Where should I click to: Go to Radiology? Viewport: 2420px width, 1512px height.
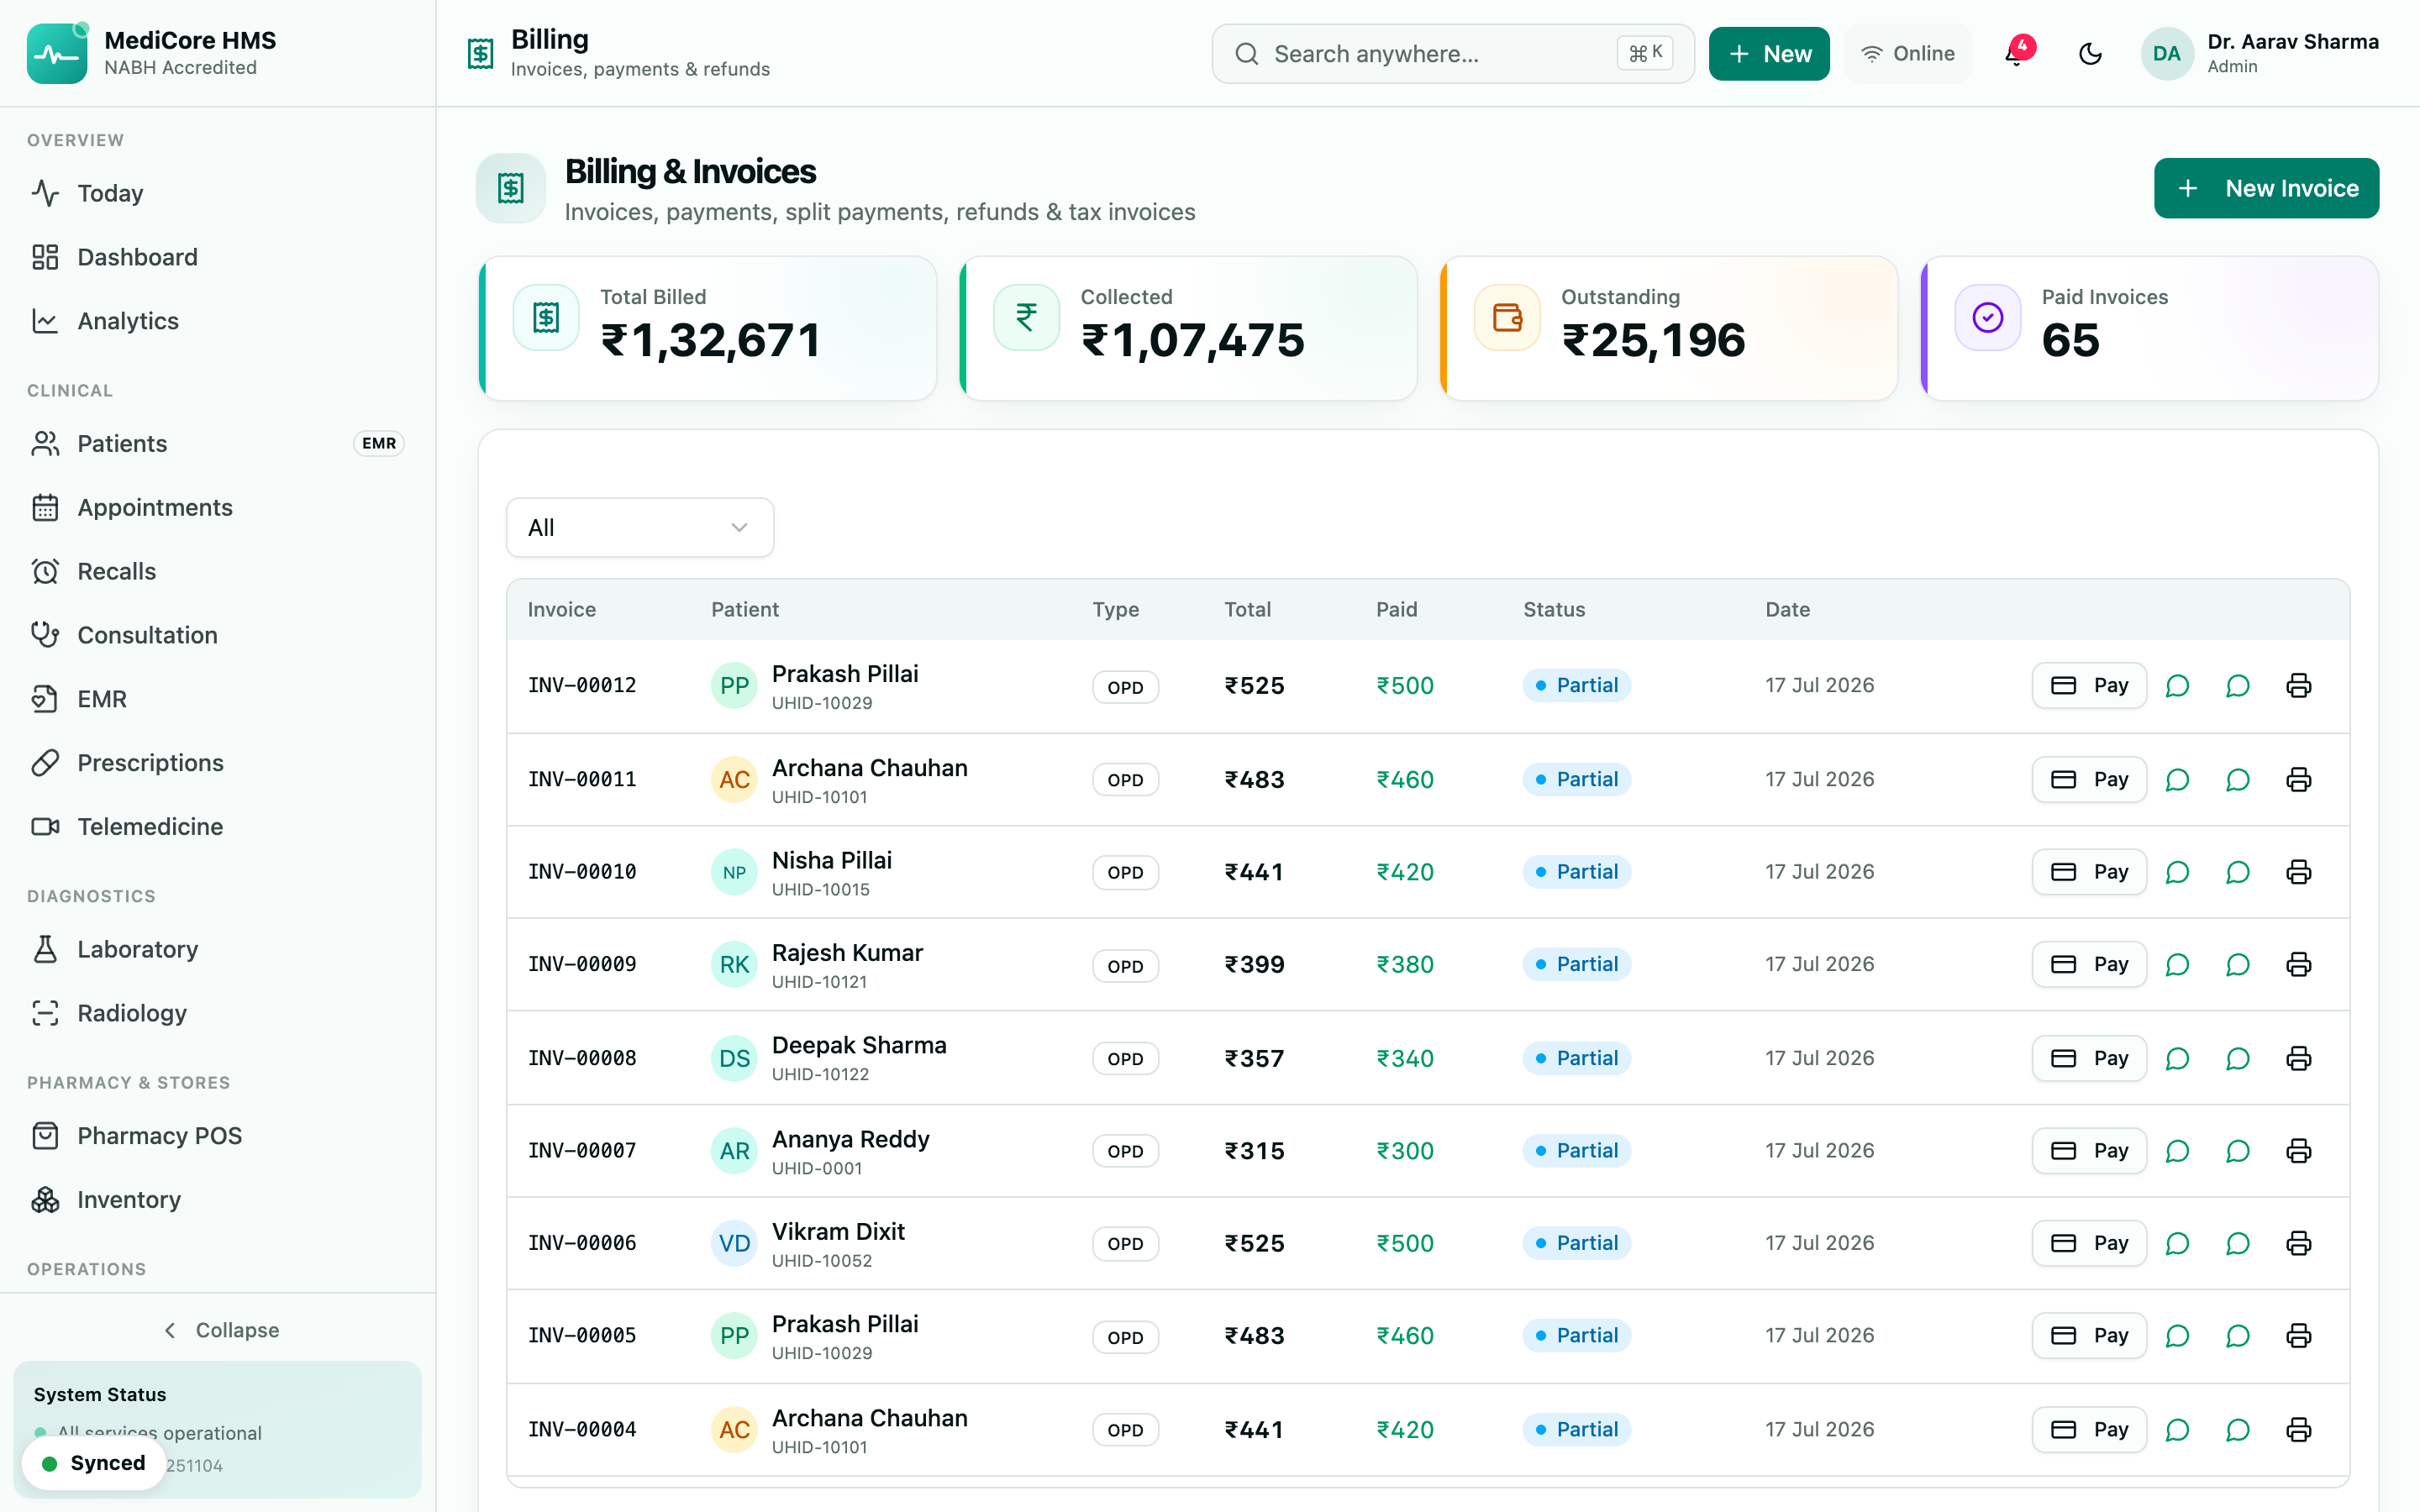(x=218, y=1013)
